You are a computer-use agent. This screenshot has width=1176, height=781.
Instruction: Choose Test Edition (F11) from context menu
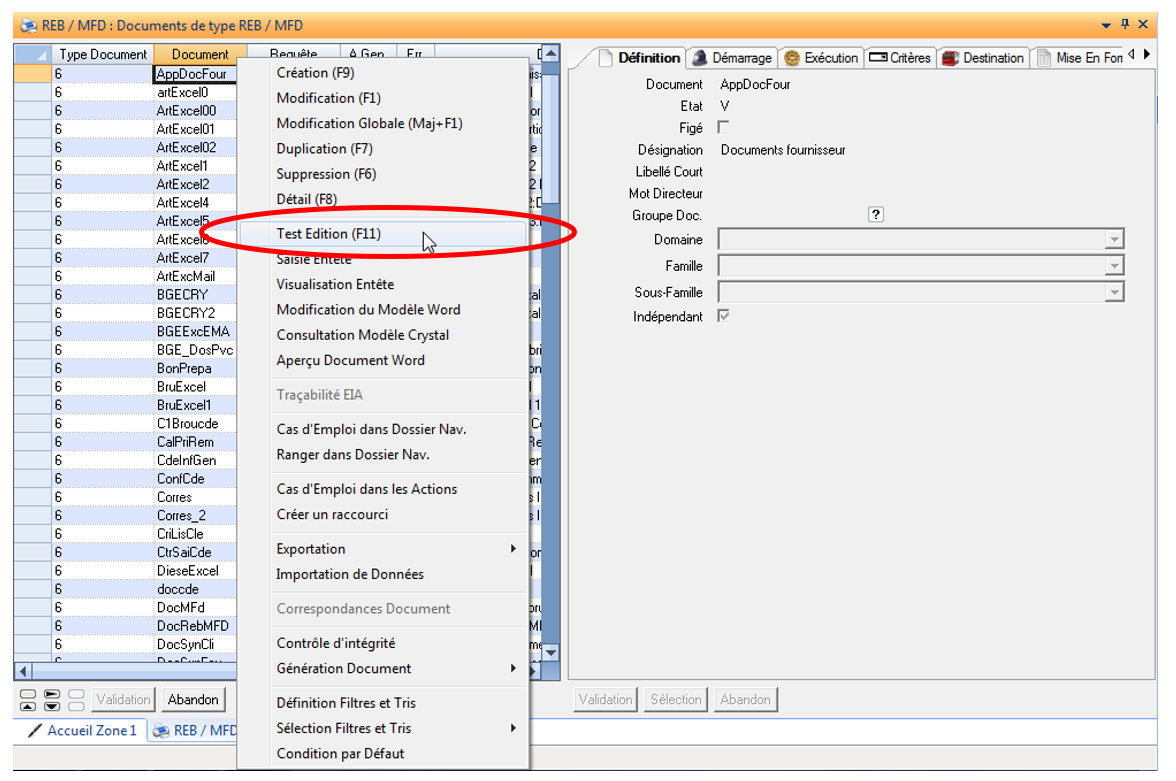(328, 234)
